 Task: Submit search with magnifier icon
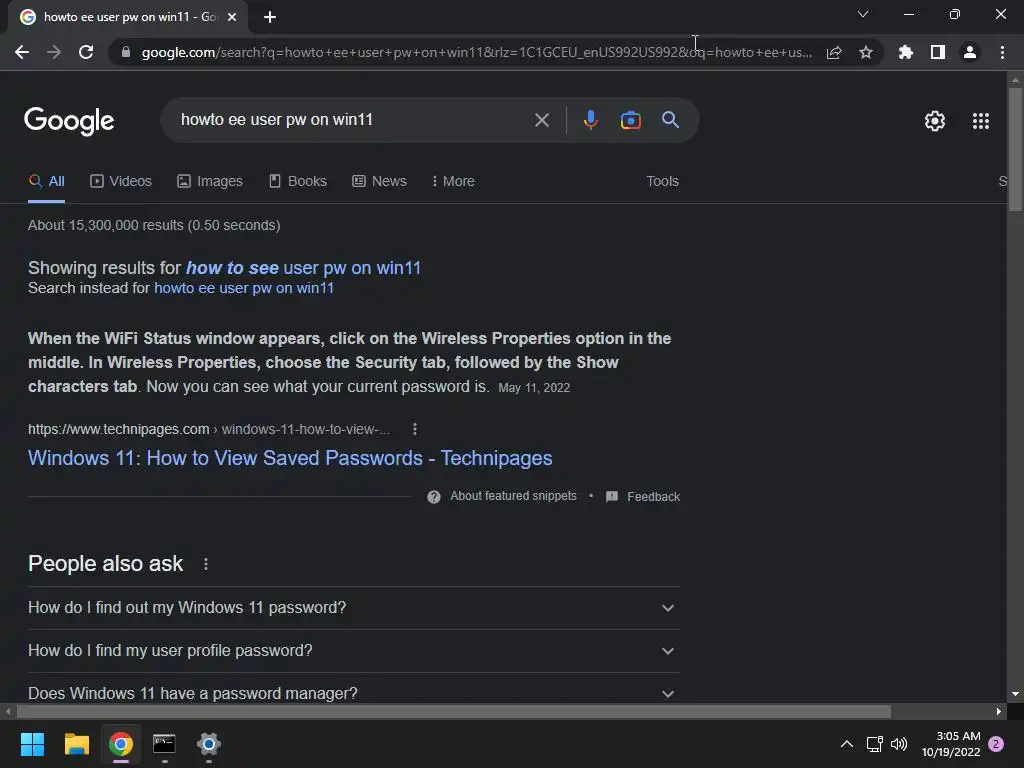670,120
